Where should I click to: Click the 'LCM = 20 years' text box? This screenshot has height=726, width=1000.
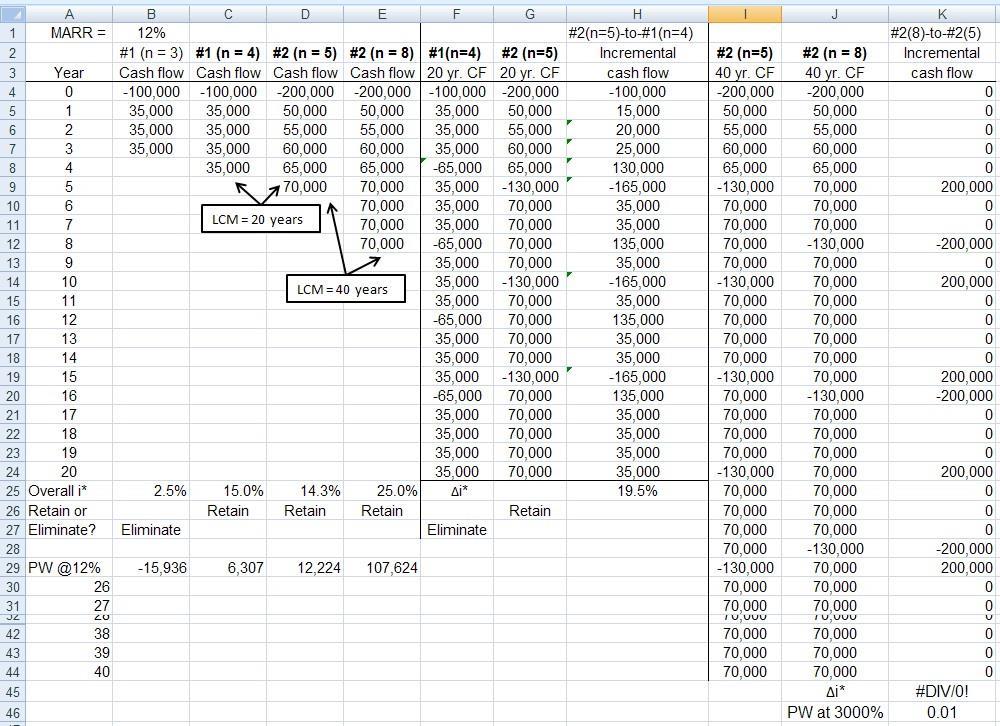tap(261, 219)
